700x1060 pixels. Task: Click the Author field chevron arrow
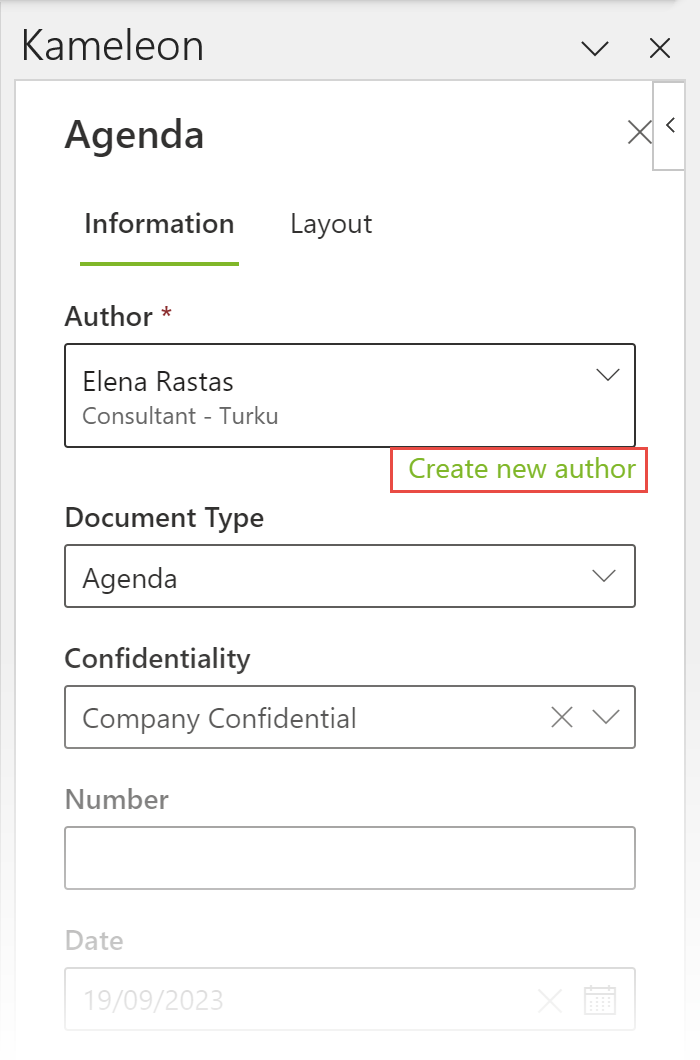point(607,376)
